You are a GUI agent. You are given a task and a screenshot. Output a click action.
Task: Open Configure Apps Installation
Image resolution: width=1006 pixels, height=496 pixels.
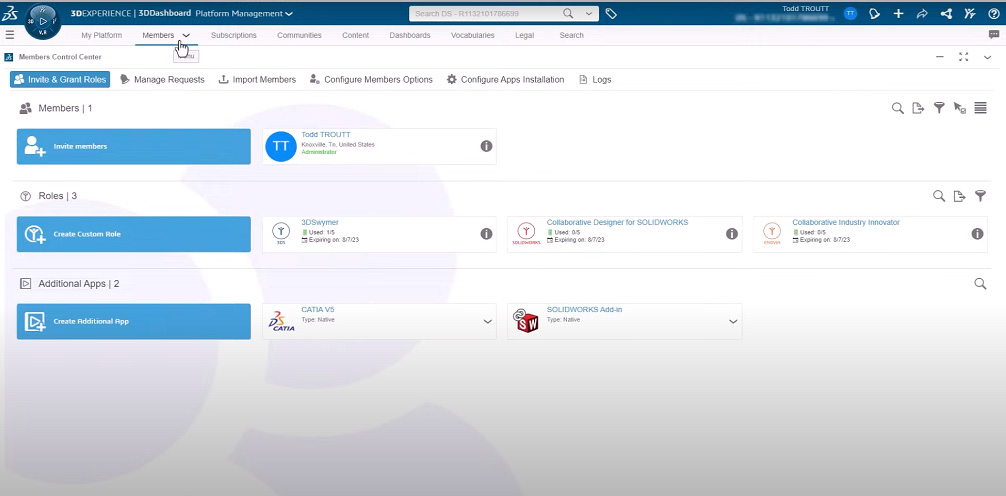point(506,80)
